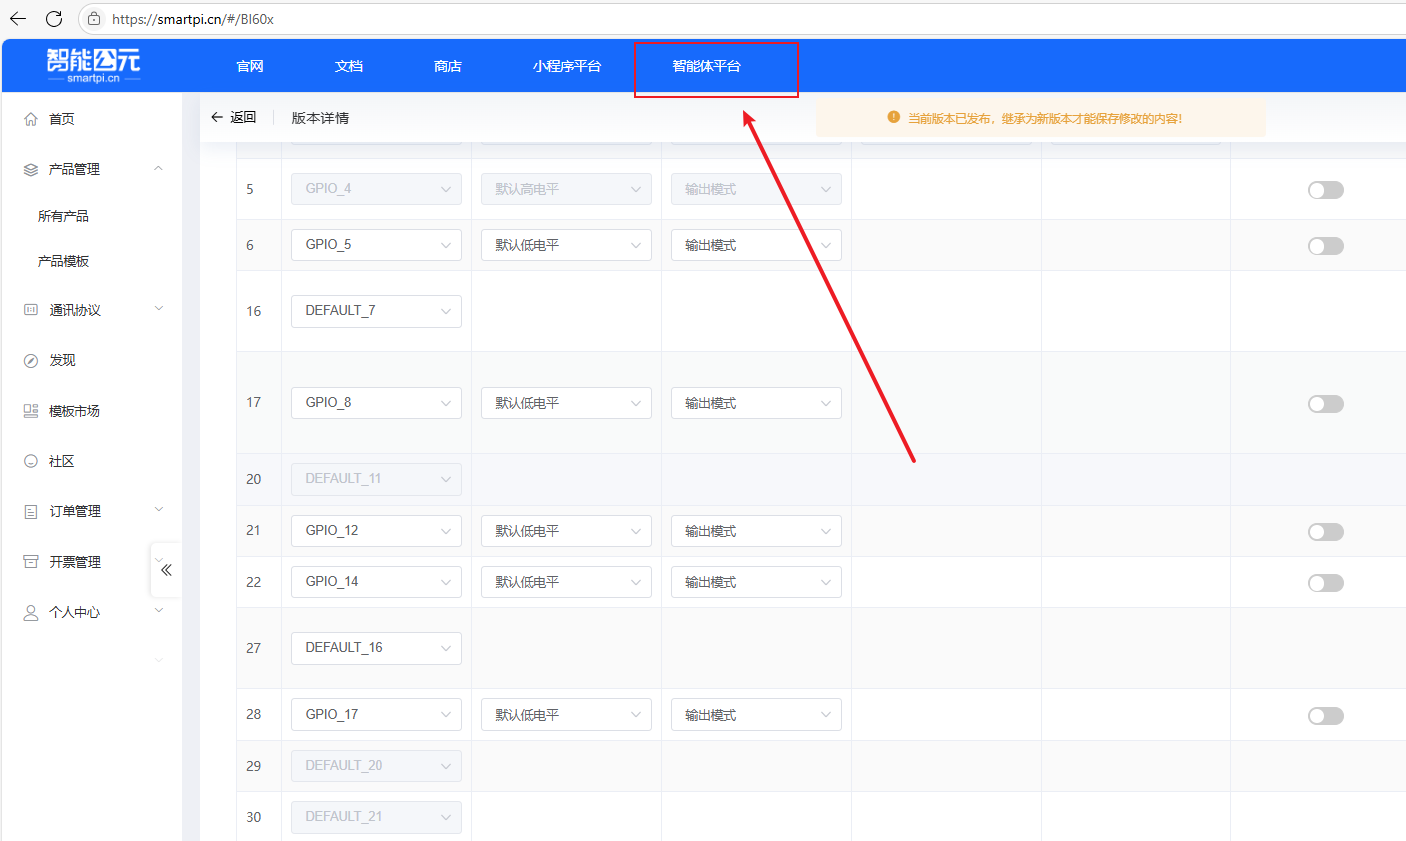This screenshot has height=841, width=1406.
Task: Toggle the switch in the GPIO_17 row
Action: click(1325, 716)
